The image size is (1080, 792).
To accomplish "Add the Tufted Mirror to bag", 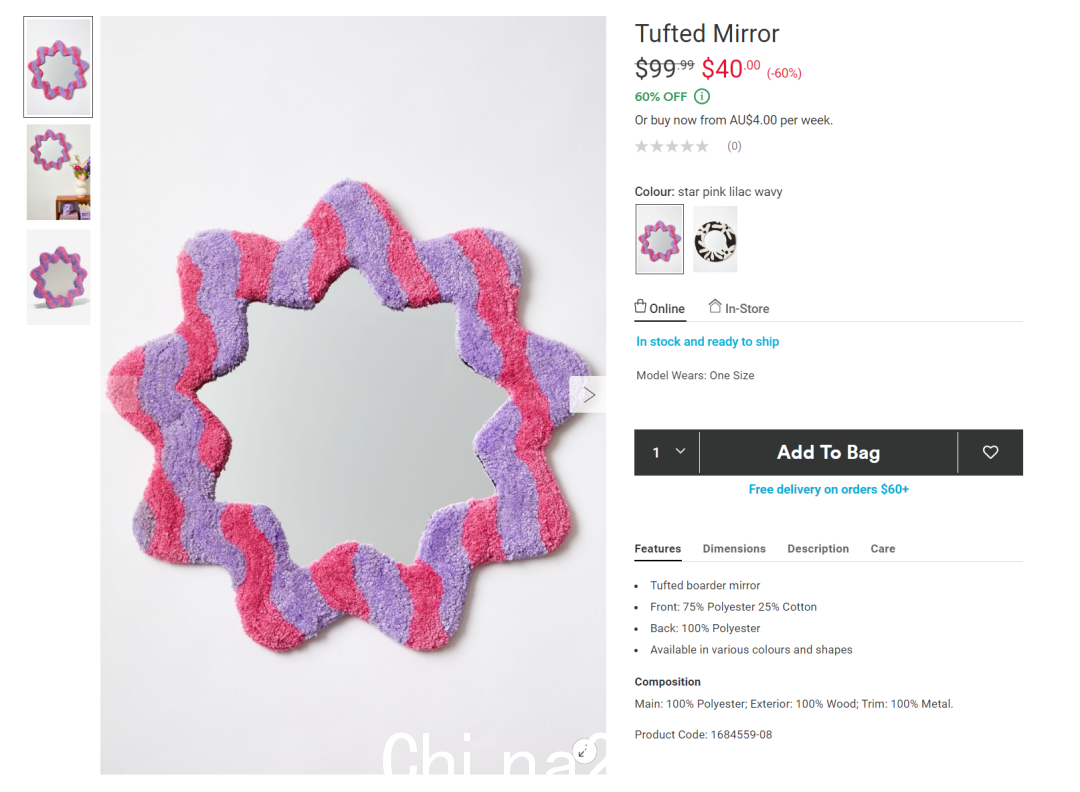I will coord(828,452).
